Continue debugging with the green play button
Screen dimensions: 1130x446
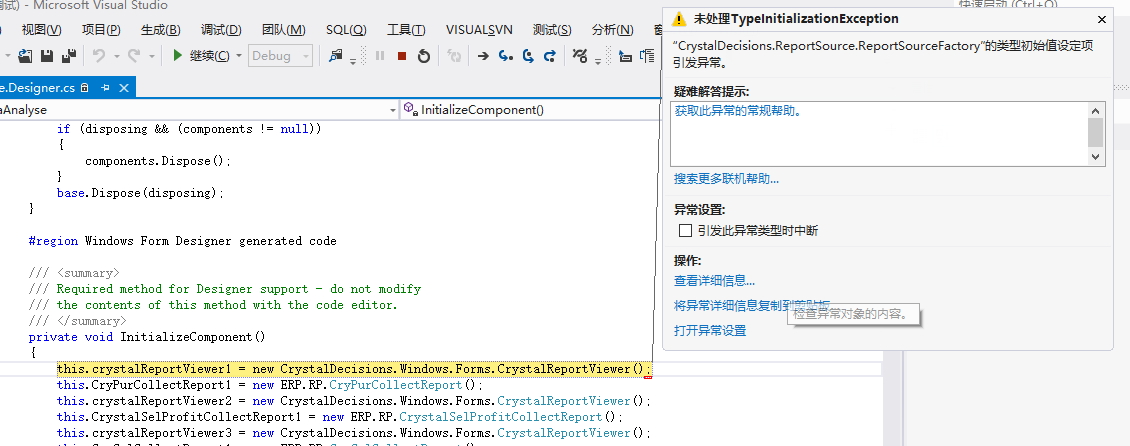pos(177,55)
